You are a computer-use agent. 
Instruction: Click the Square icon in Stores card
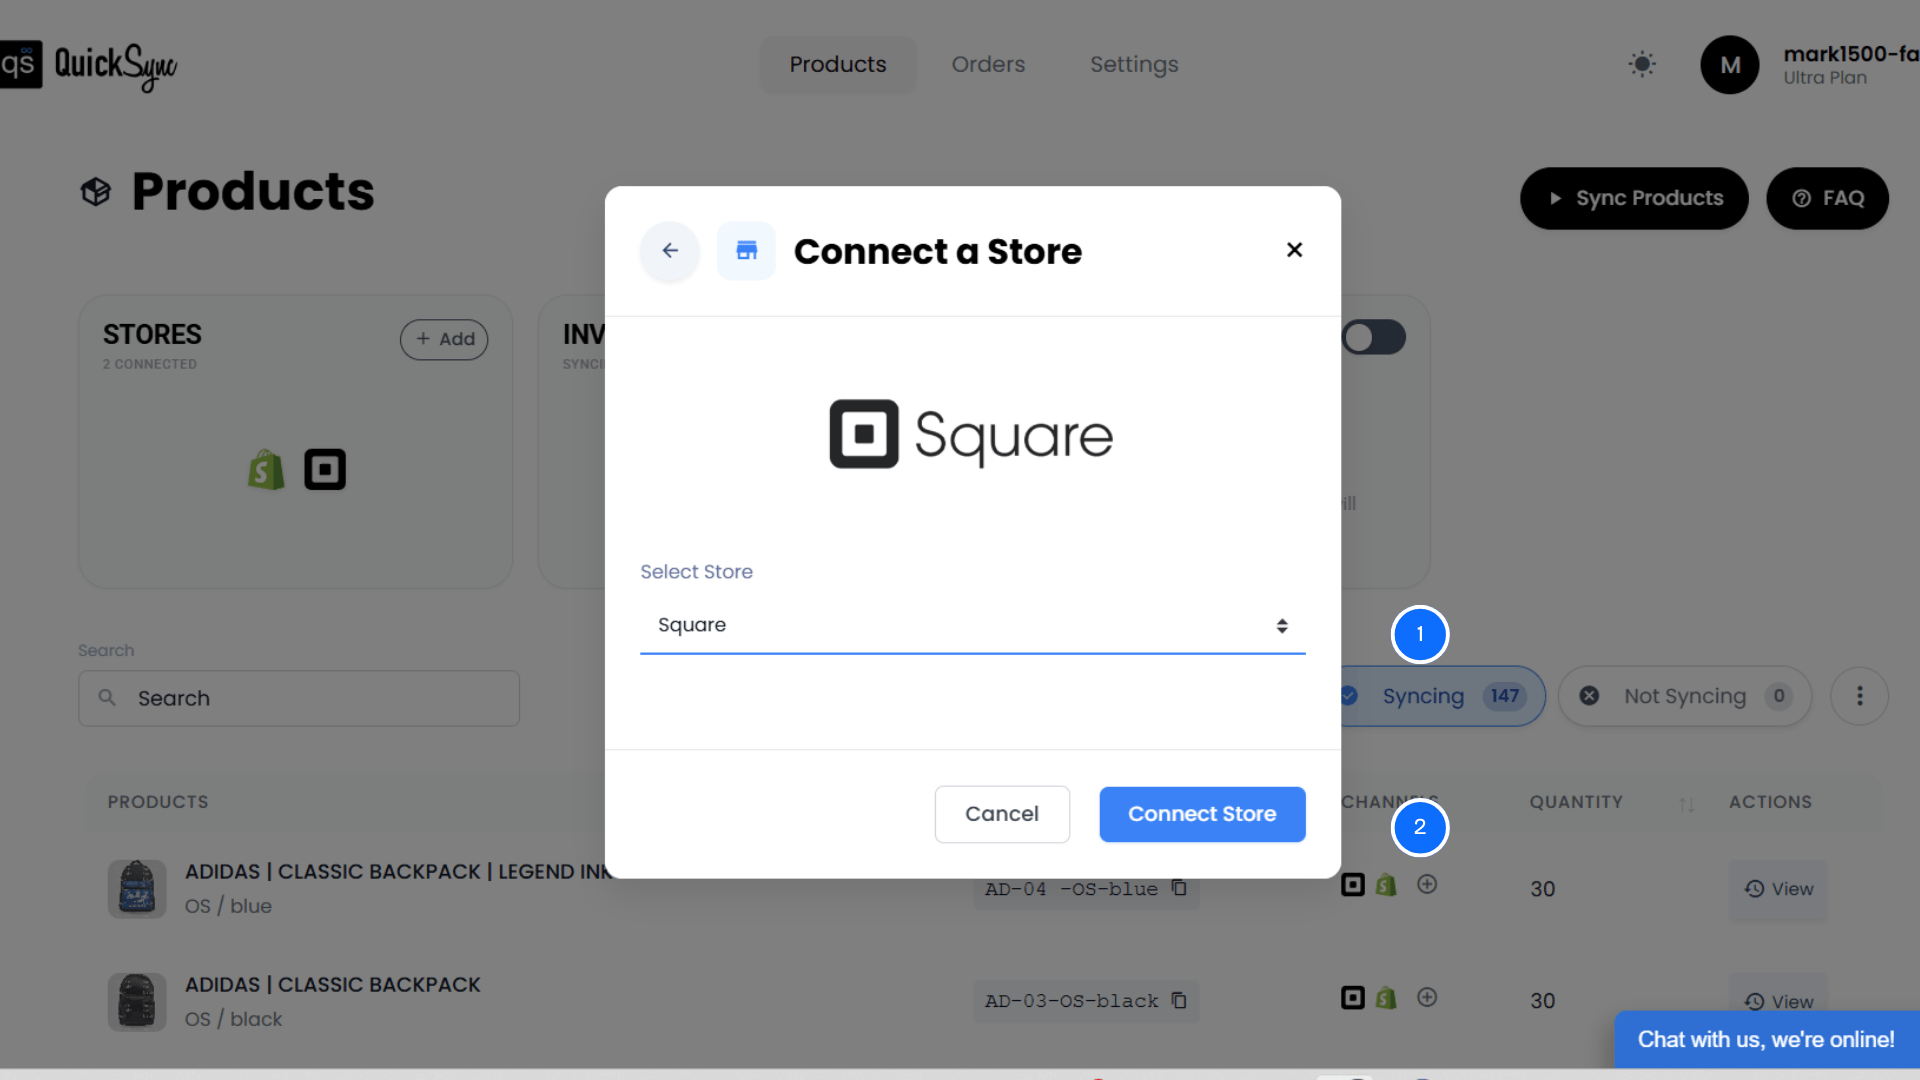click(325, 470)
